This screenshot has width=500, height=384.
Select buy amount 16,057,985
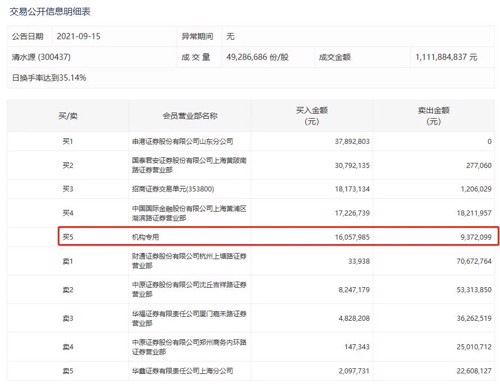click(352, 237)
